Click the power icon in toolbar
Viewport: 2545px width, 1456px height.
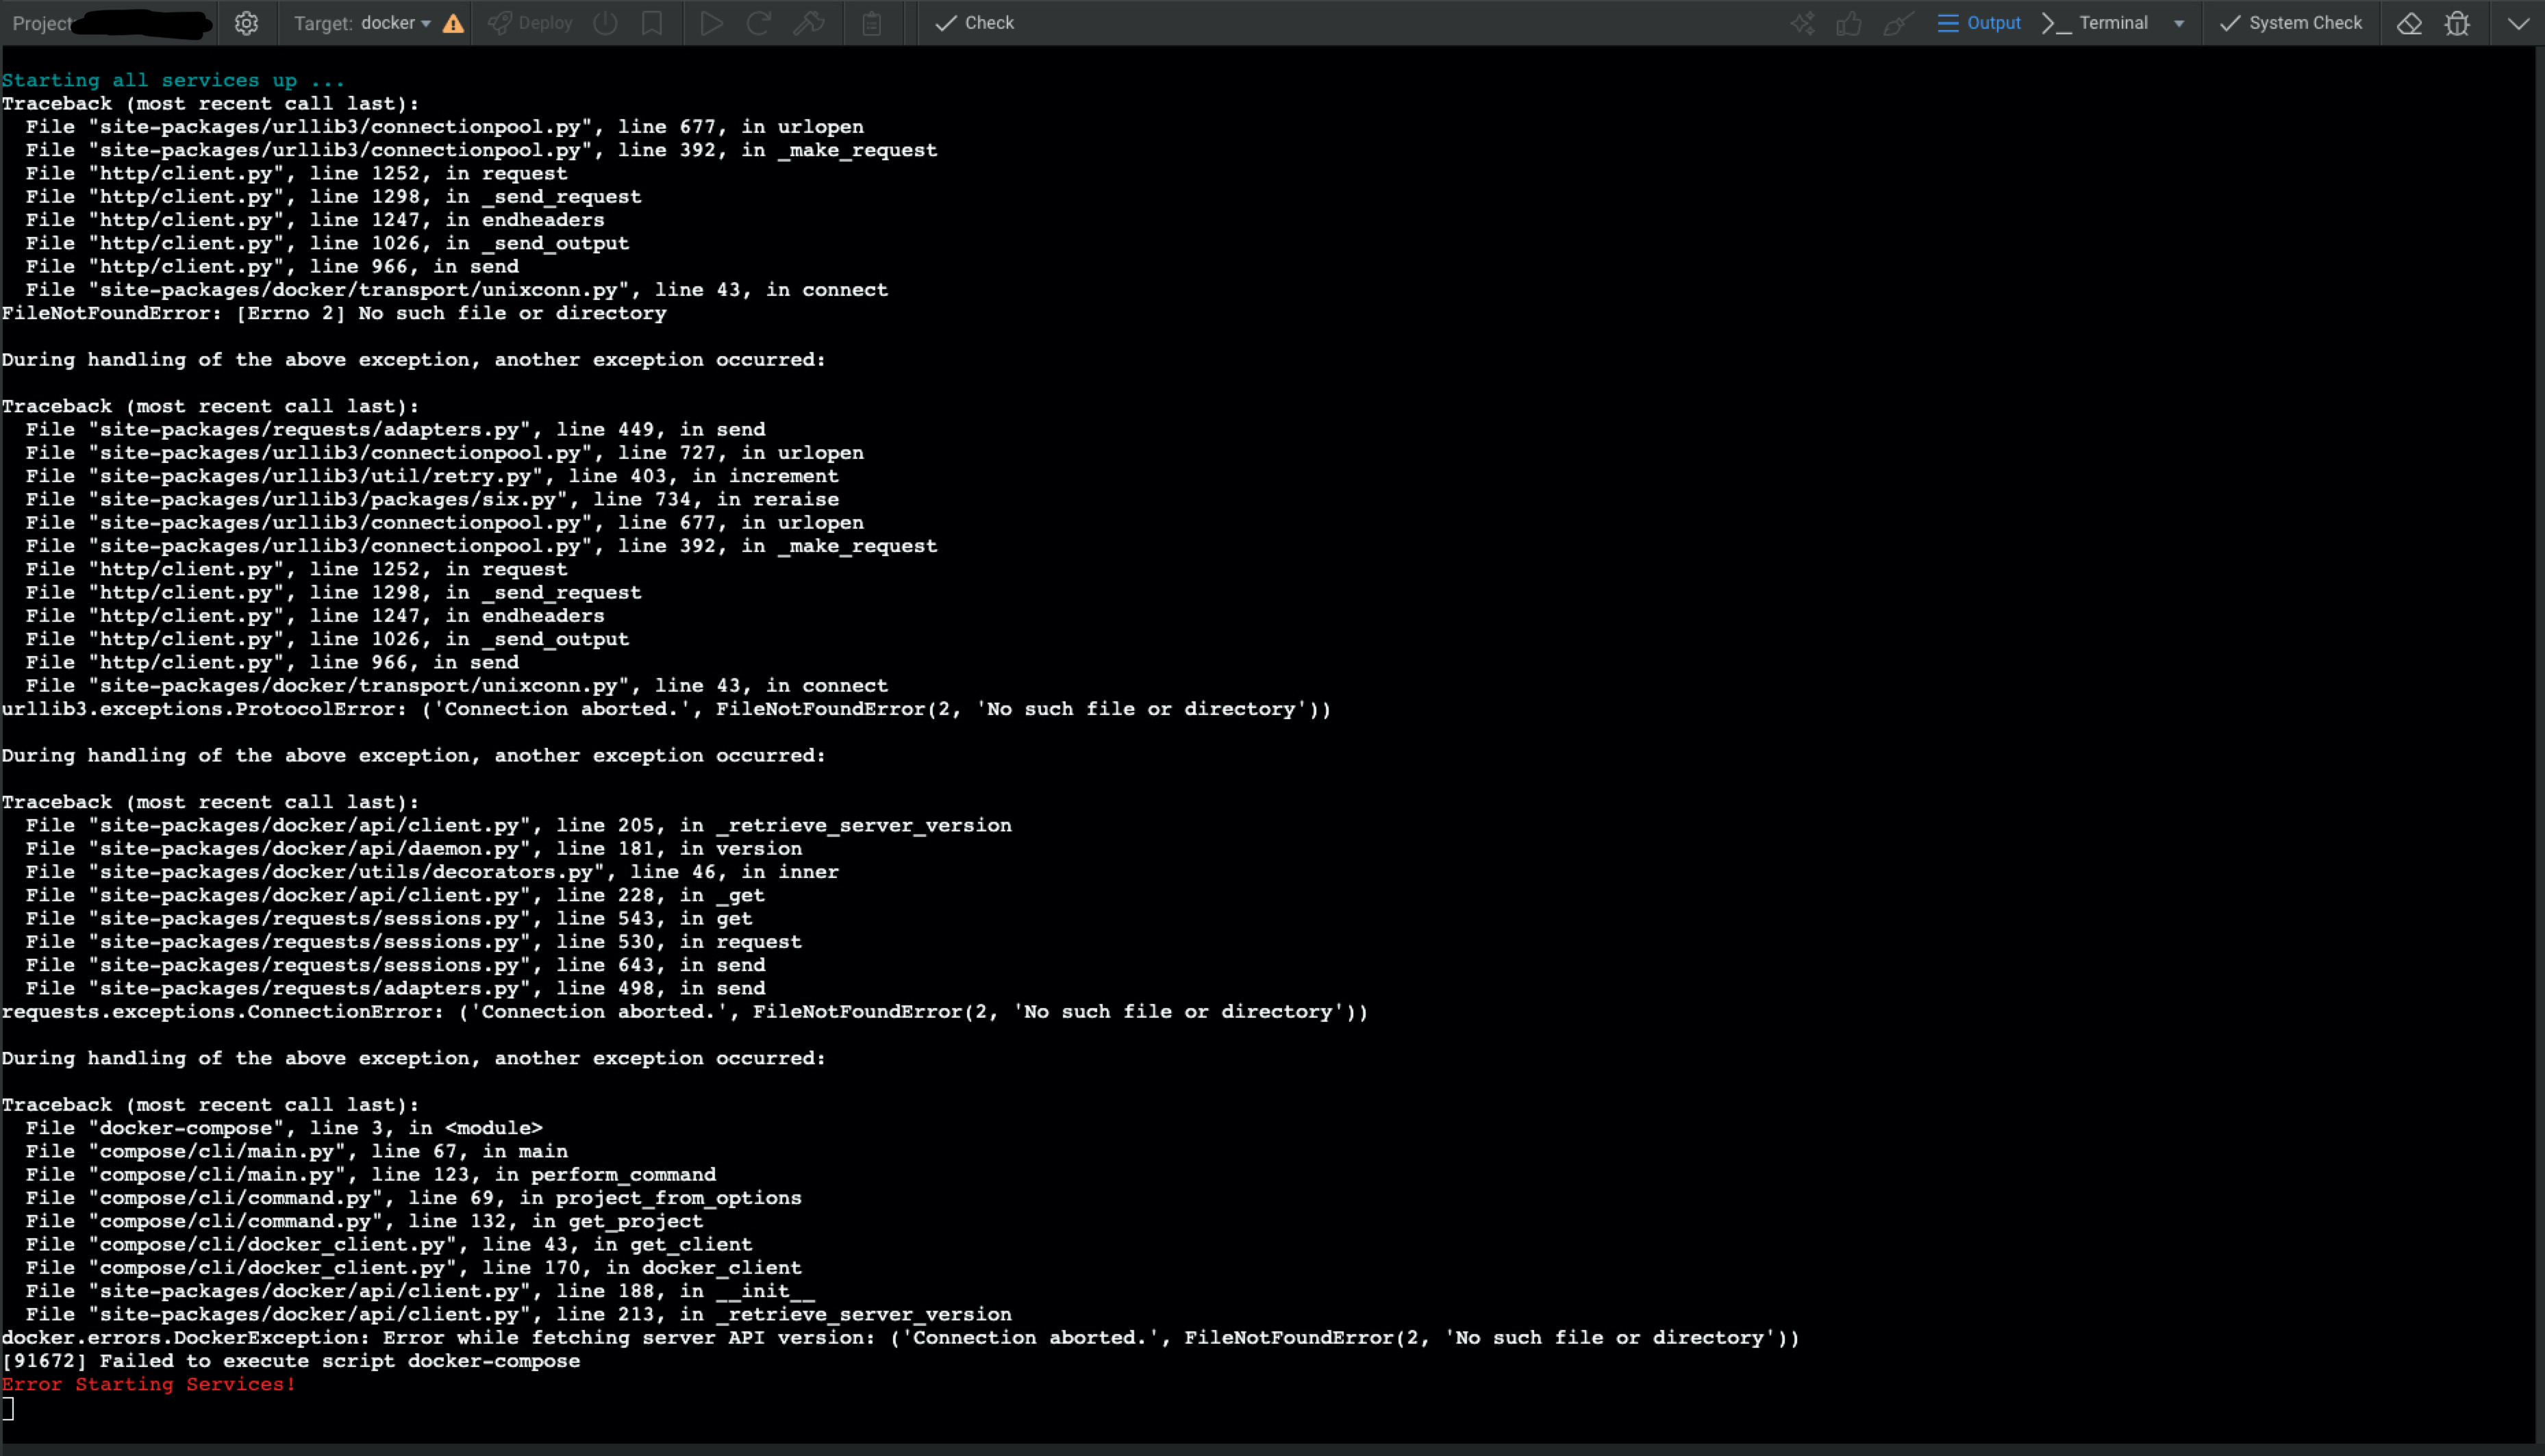pyautogui.click(x=605, y=23)
